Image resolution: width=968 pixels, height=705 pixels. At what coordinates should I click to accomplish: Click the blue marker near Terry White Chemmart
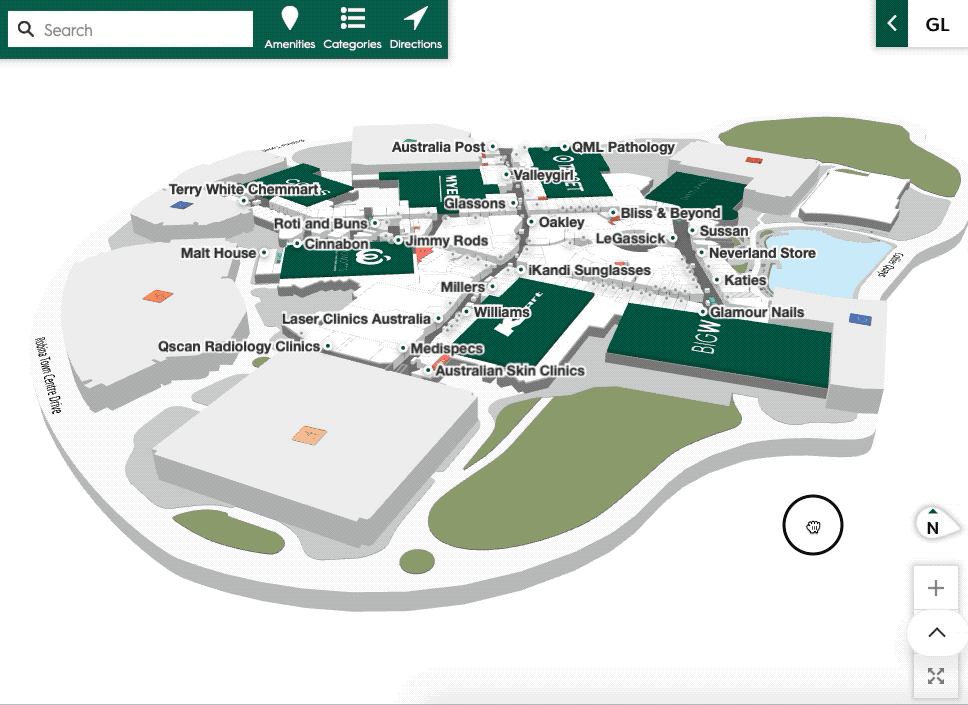[x=182, y=205]
